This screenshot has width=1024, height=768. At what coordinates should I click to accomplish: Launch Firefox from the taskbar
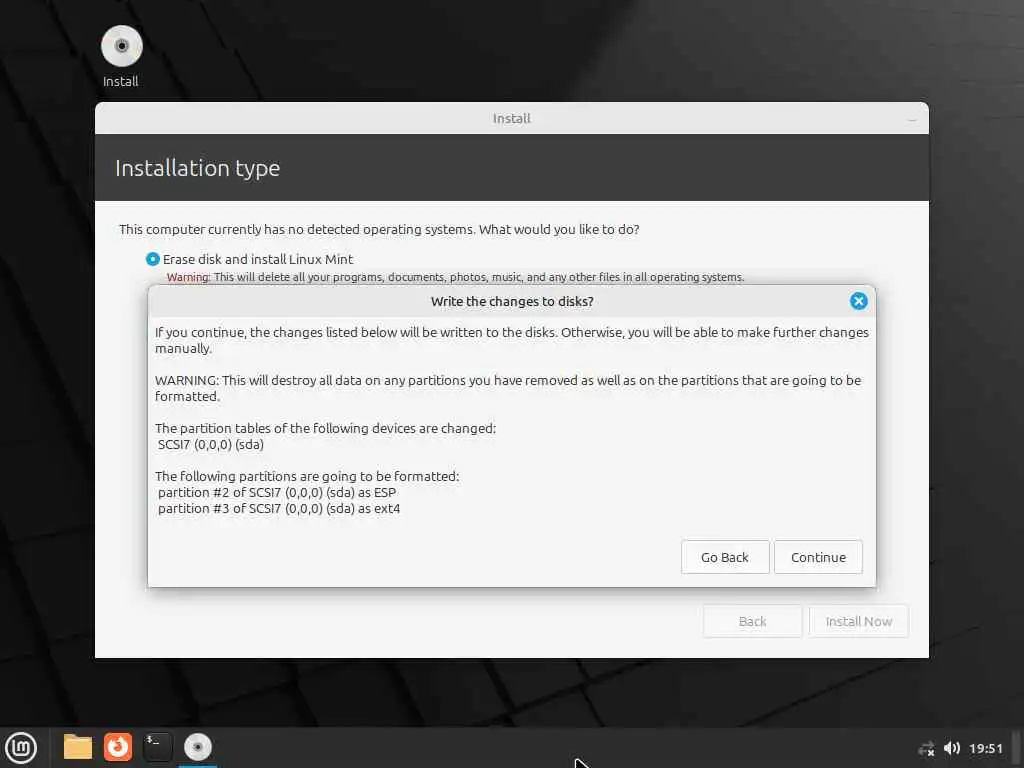(118, 747)
